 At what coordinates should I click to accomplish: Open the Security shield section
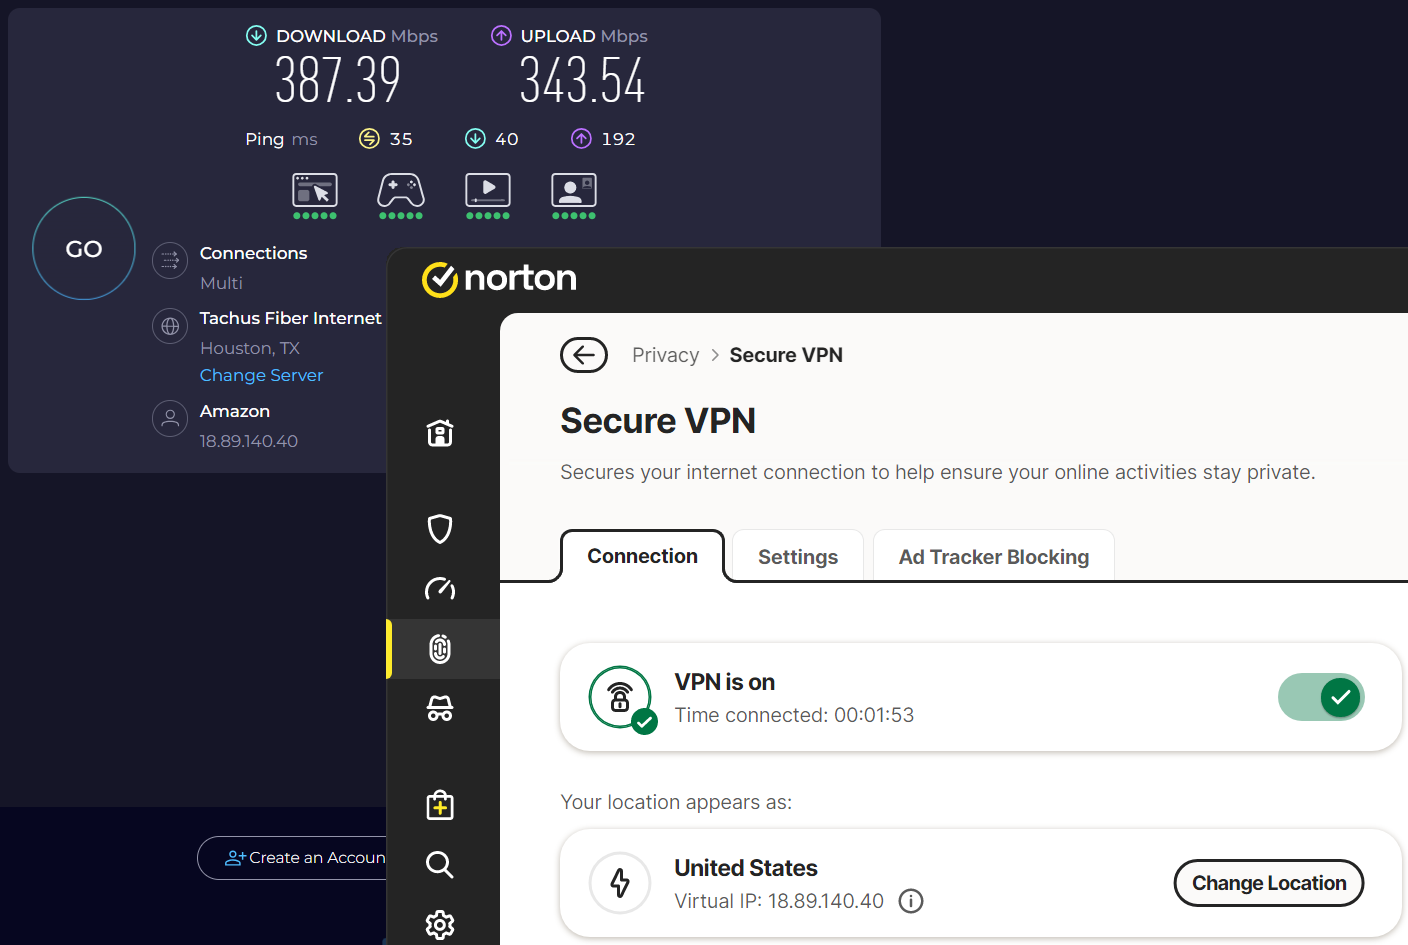coord(440,528)
